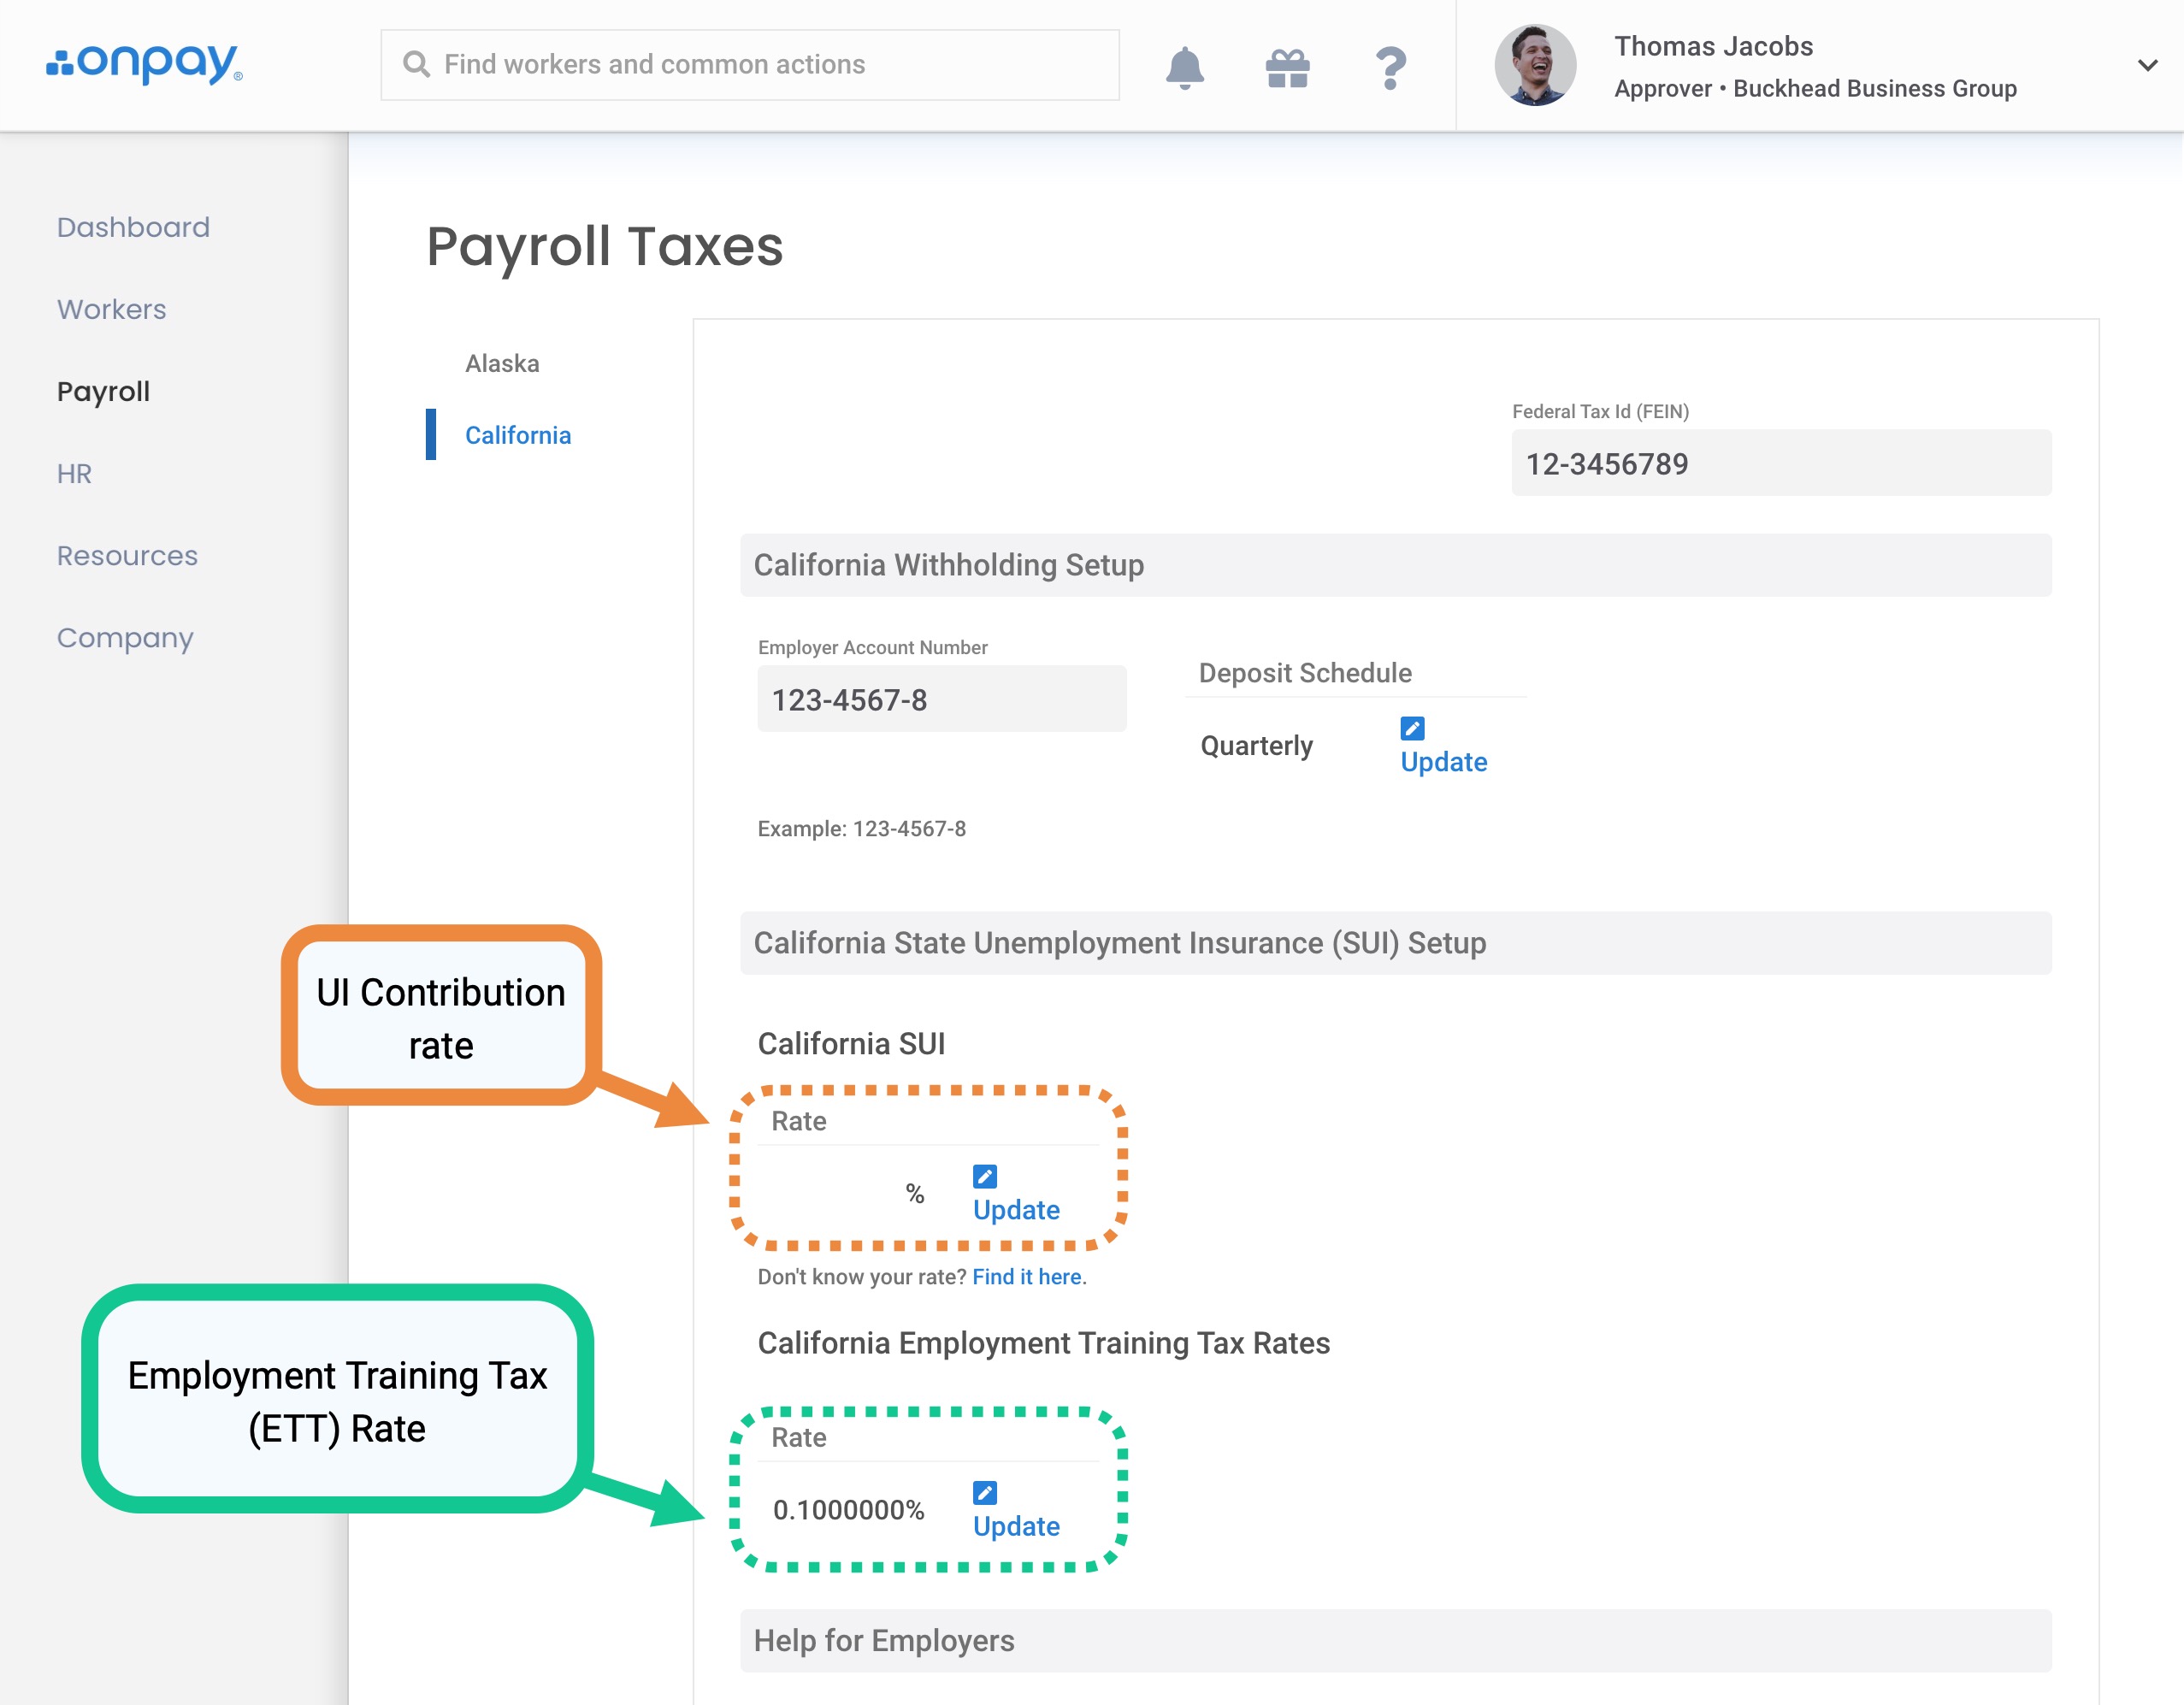2184x1705 pixels.
Task: Focus the Find workers search box
Action: coord(750,65)
